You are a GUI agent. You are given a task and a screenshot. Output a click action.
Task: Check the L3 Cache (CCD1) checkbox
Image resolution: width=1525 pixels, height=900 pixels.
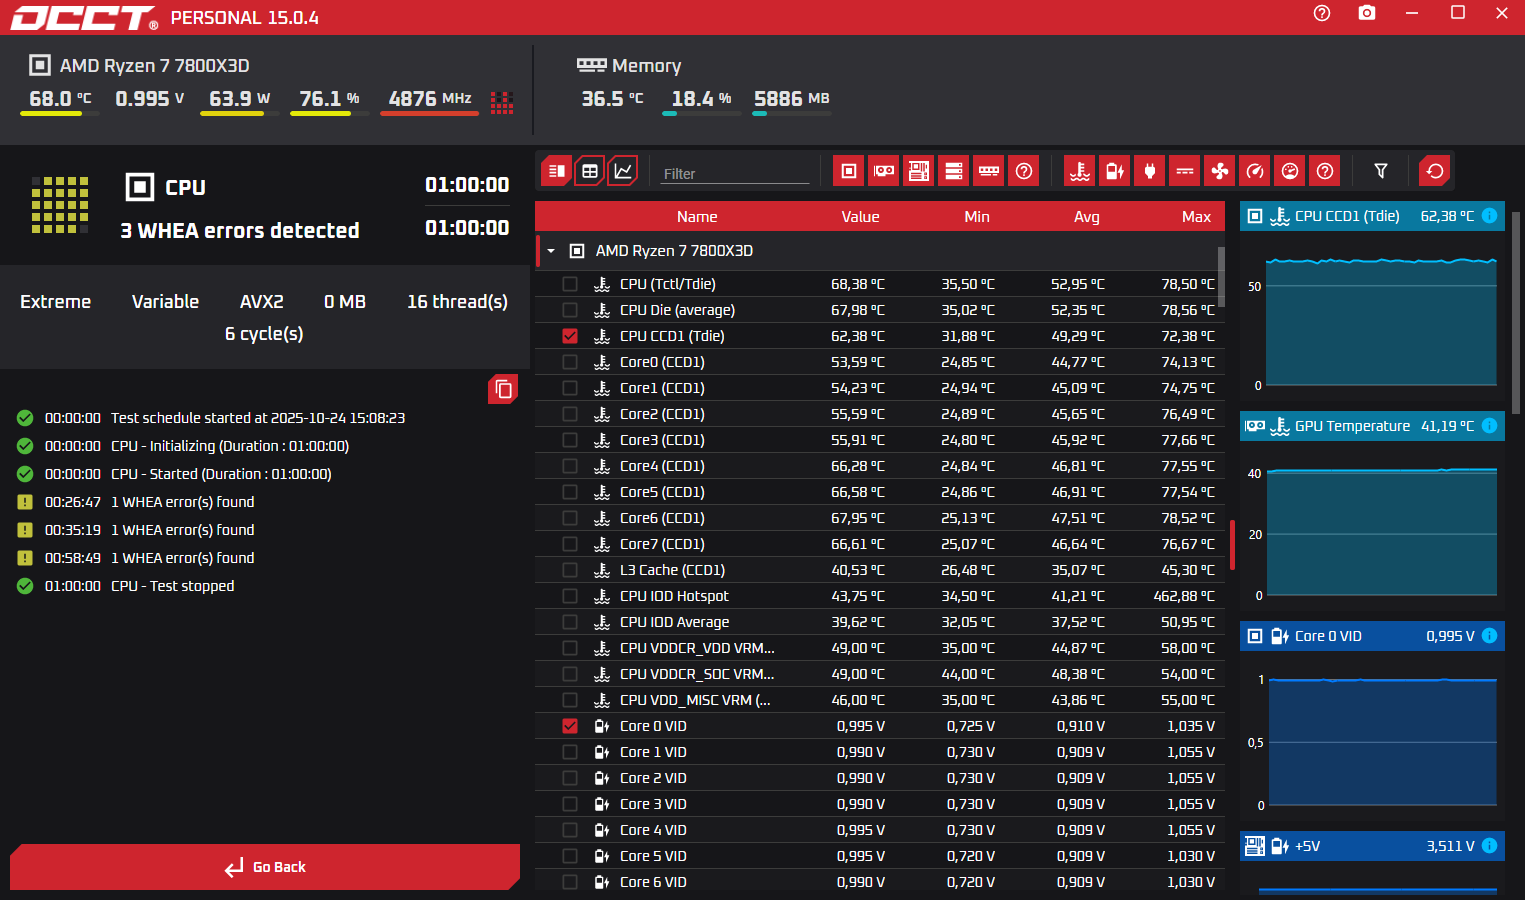(570, 570)
